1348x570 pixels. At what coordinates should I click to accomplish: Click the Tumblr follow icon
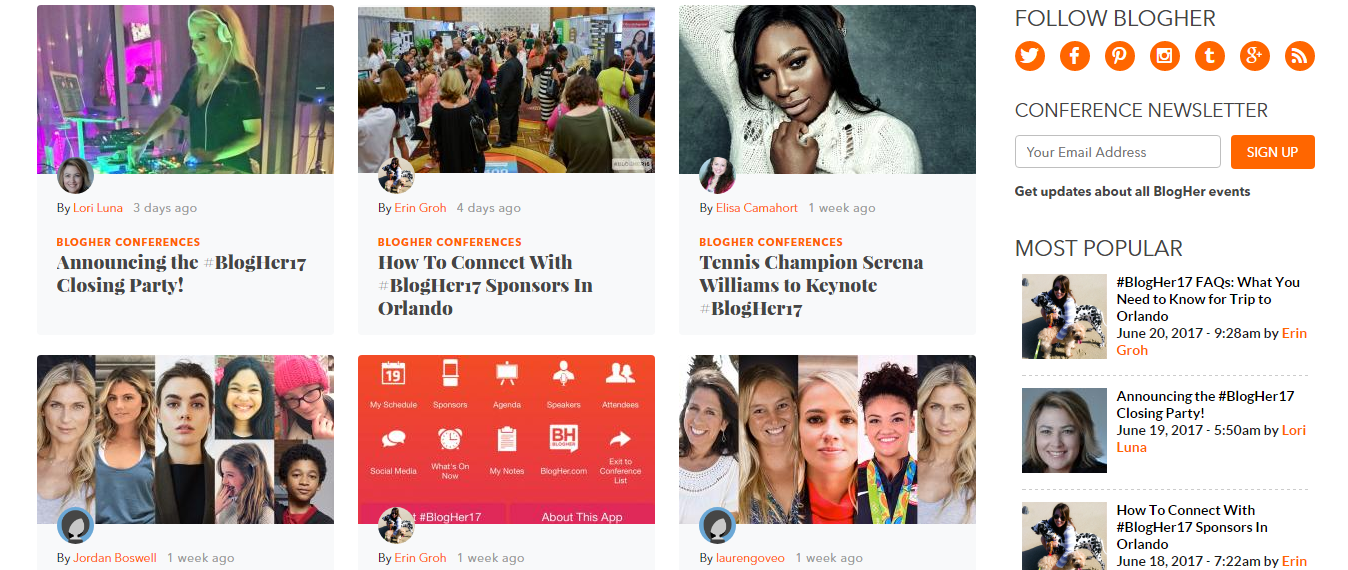click(x=1210, y=56)
